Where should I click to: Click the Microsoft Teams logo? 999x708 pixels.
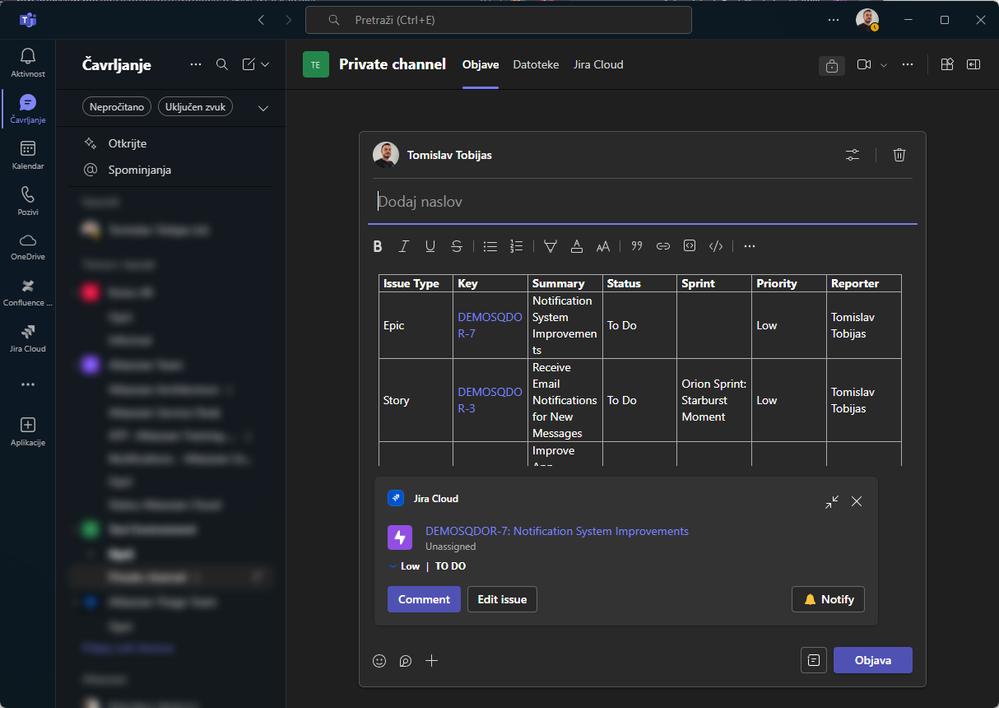click(x=28, y=20)
